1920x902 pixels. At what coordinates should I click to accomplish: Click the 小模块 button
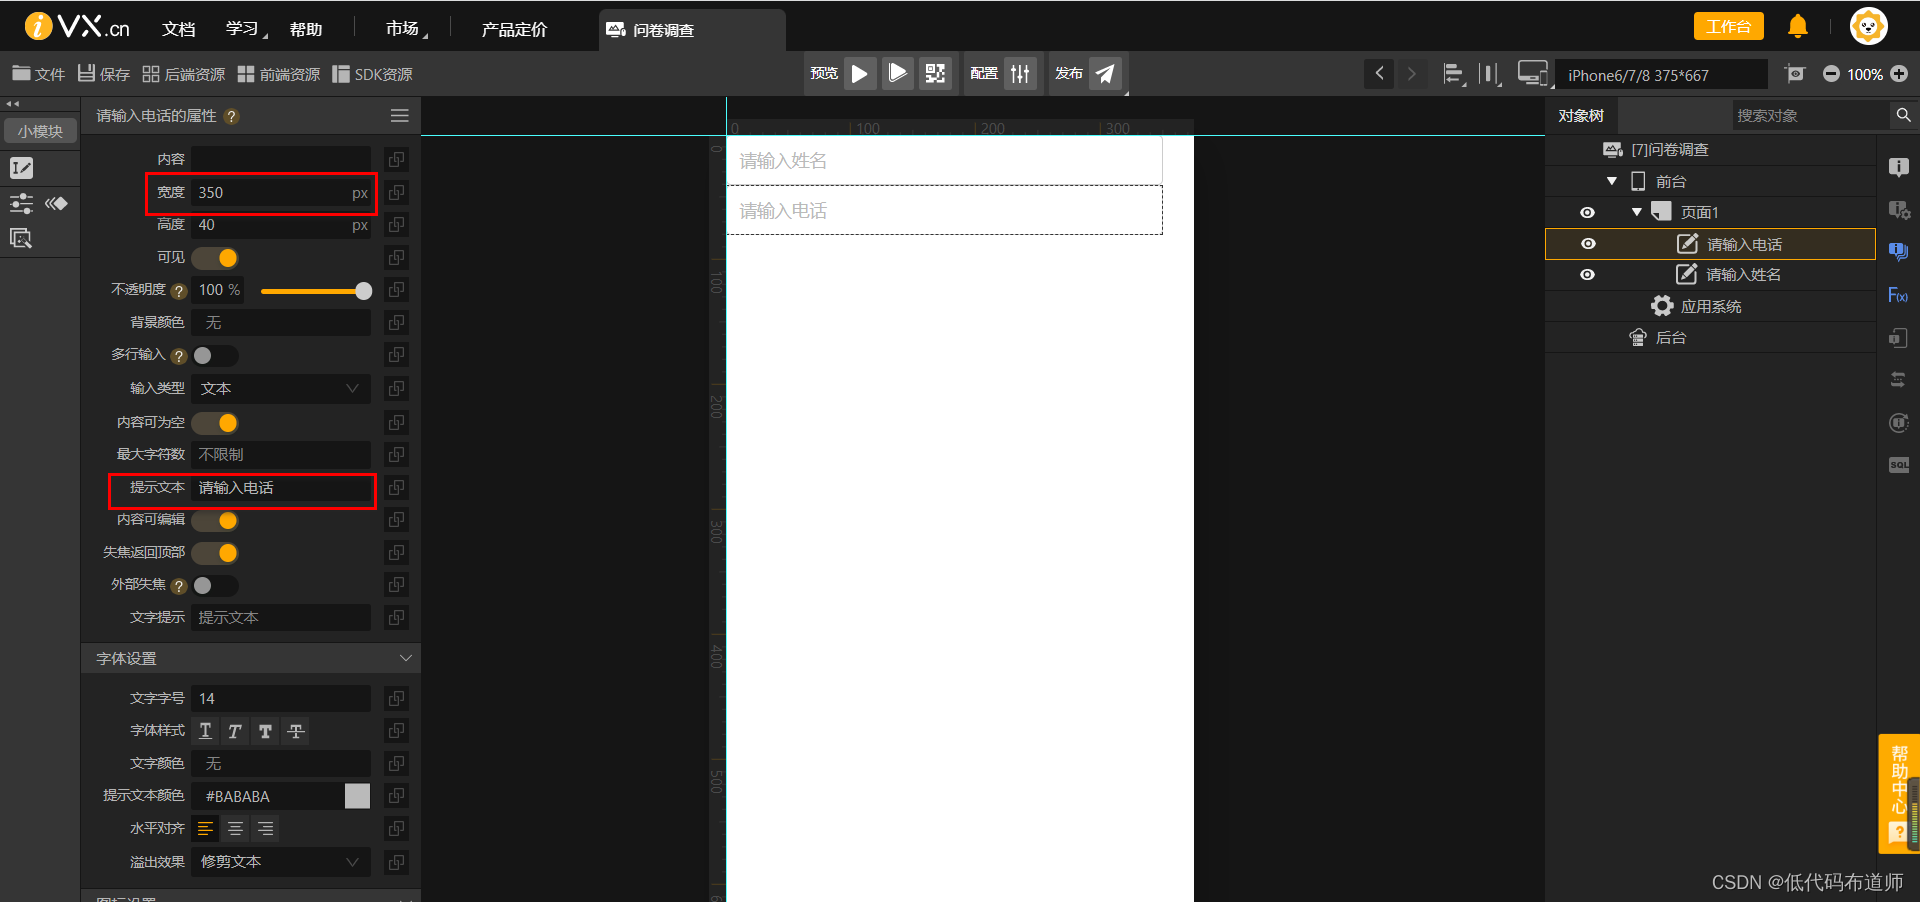(40, 131)
